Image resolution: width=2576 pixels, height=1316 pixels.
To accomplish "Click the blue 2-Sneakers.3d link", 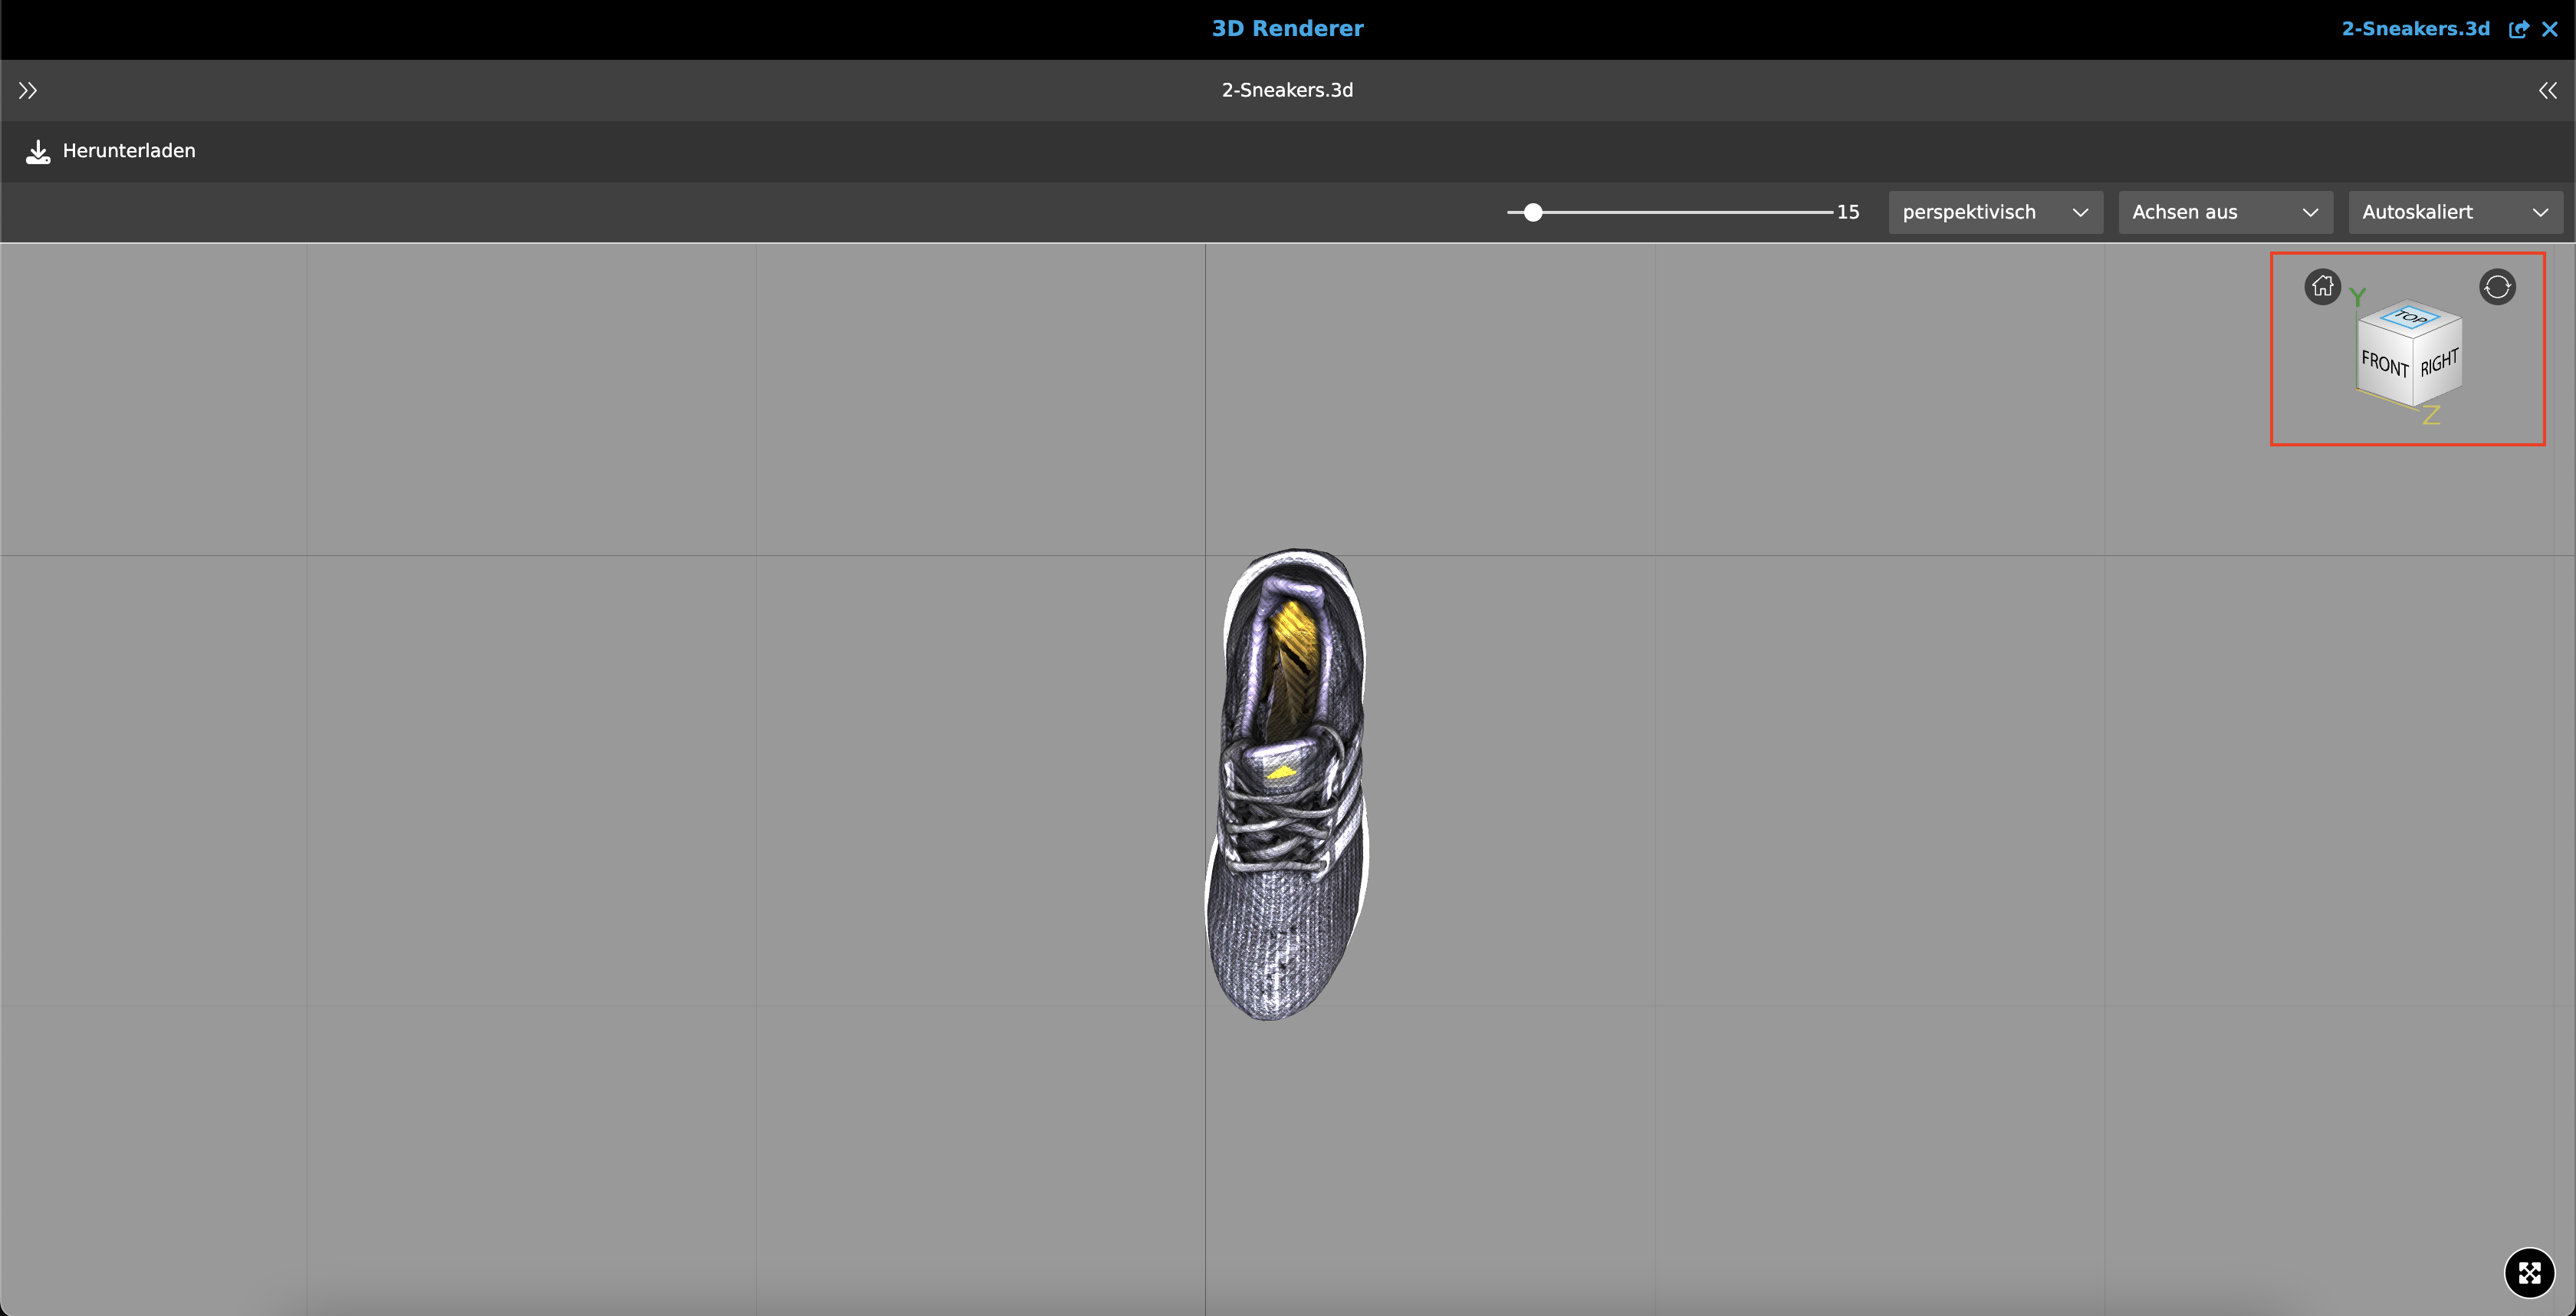I will pos(2415,29).
